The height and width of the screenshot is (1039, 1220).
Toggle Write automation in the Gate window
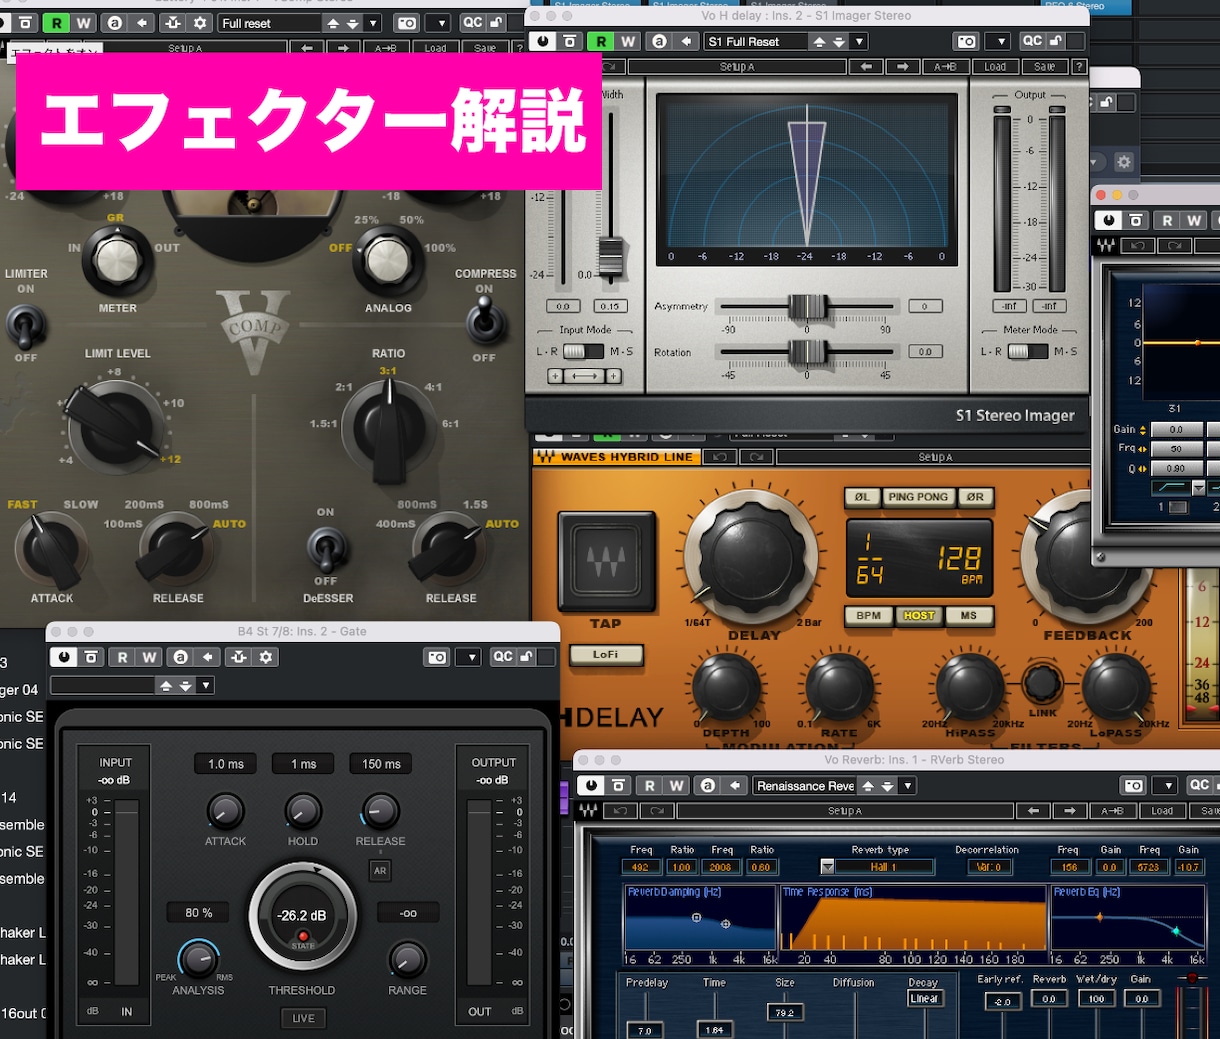point(149,657)
